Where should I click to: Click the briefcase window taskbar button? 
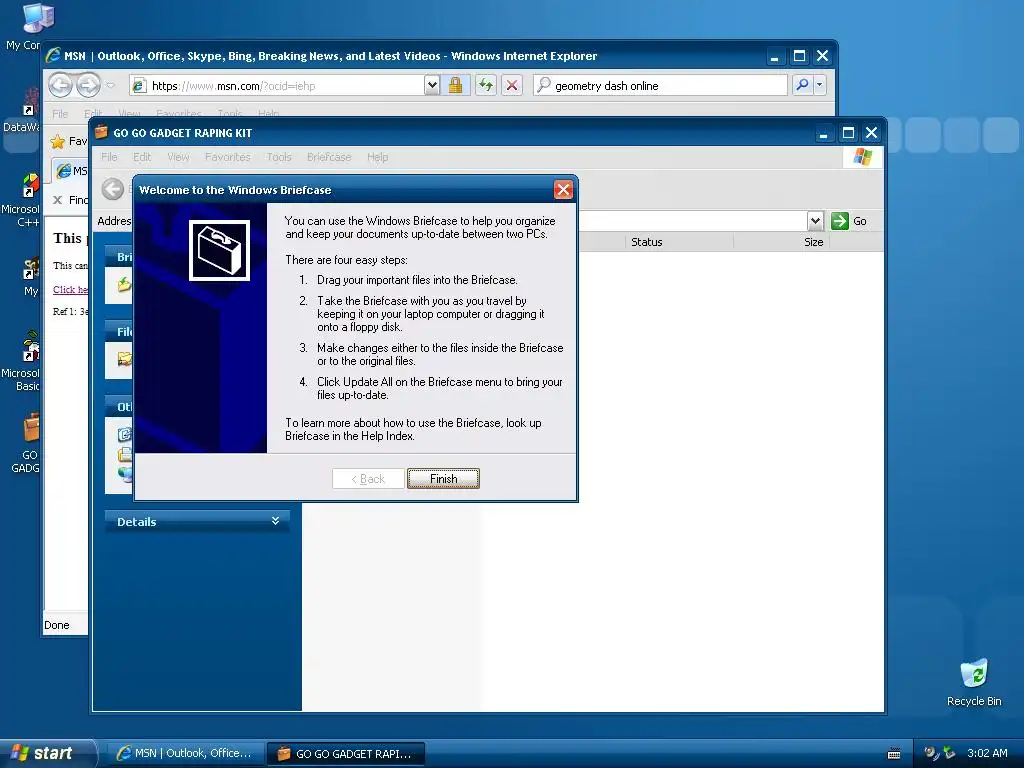tap(345, 753)
